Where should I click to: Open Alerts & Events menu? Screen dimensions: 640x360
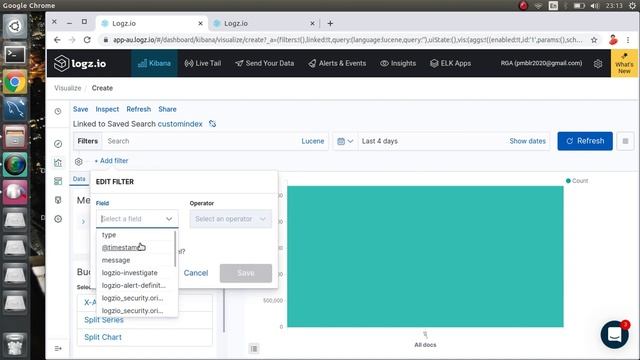pos(337,63)
